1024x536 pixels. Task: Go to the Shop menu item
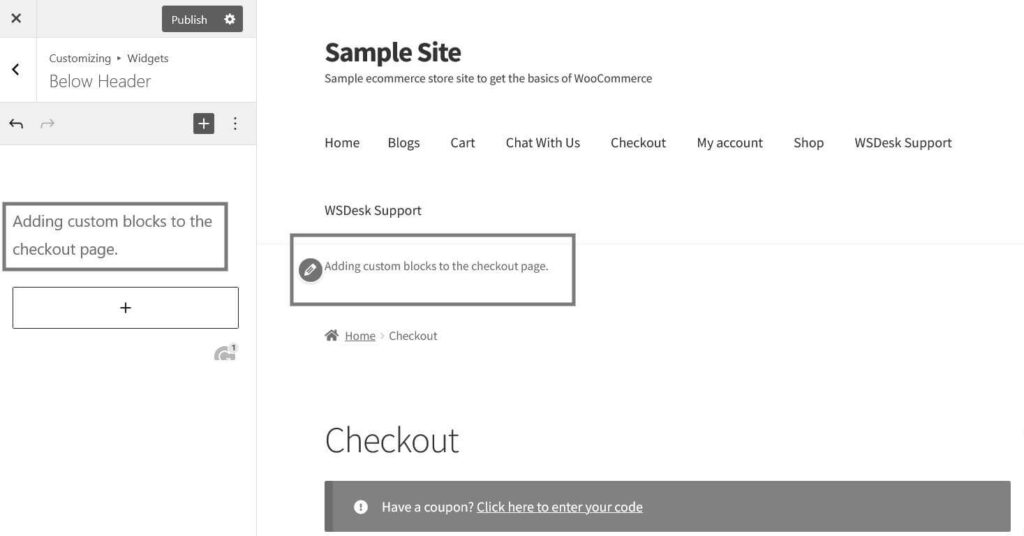[x=808, y=142]
